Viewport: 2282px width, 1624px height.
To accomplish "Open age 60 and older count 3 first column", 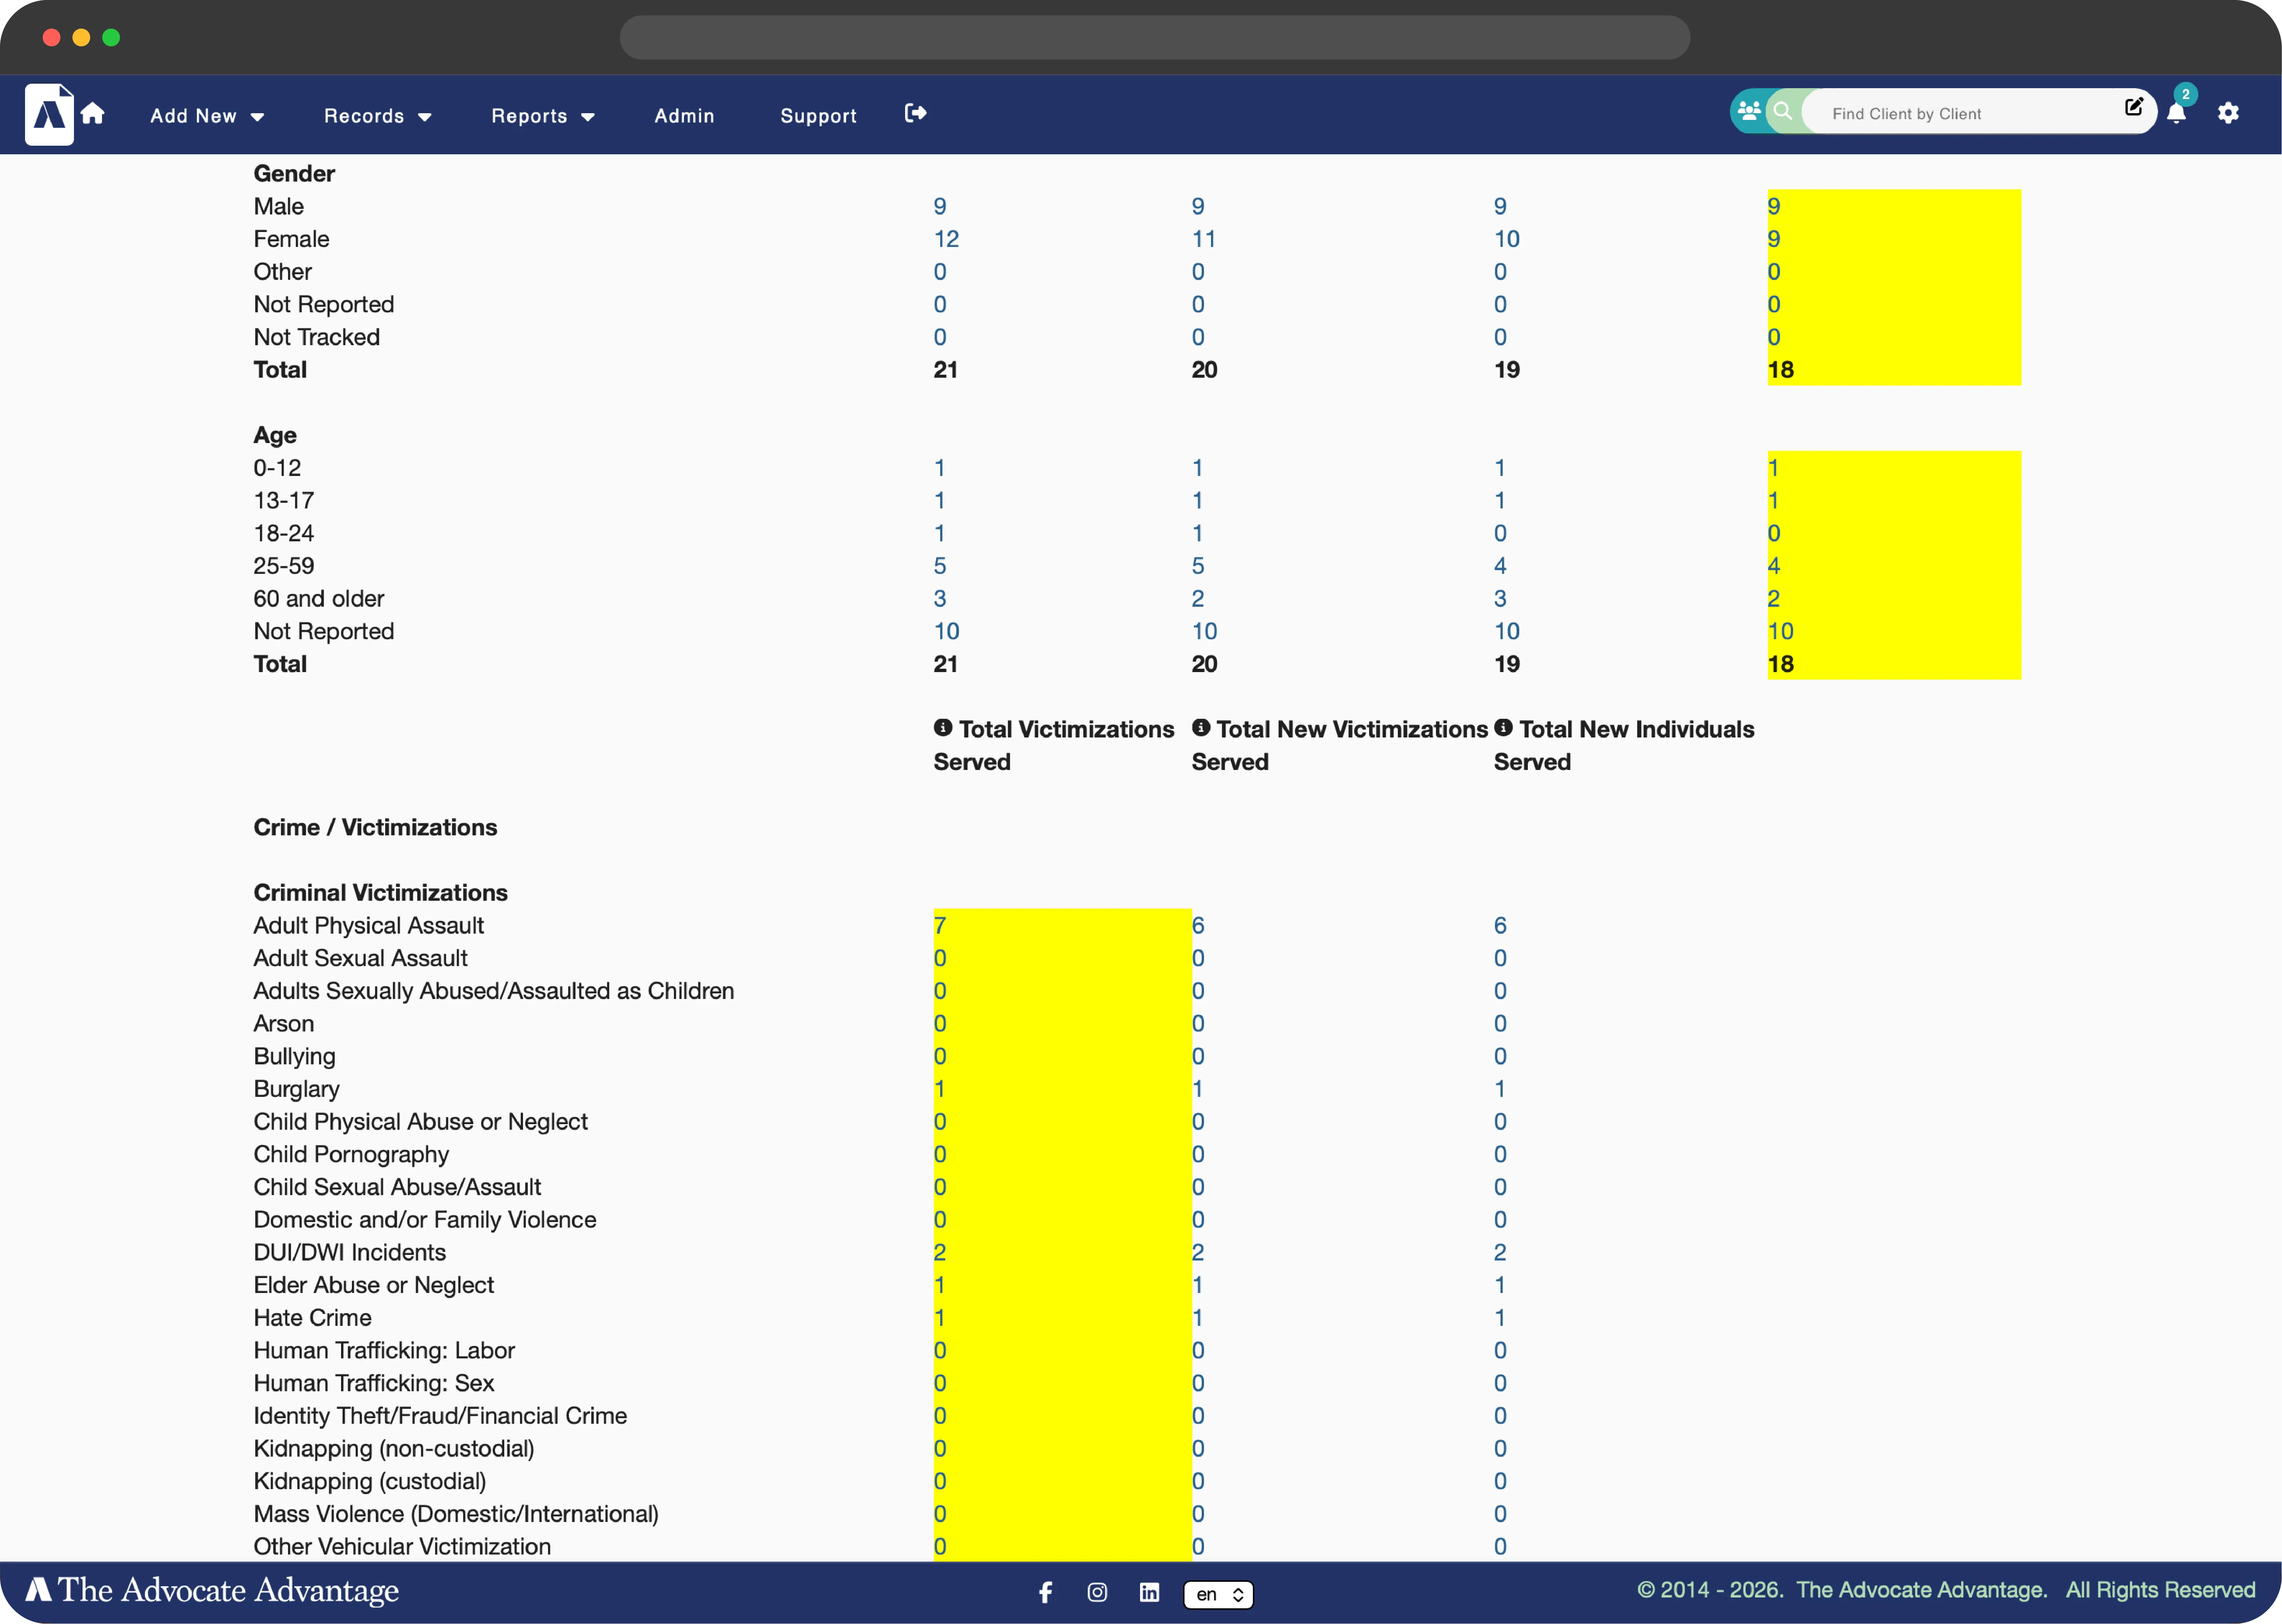I will tap(939, 599).
